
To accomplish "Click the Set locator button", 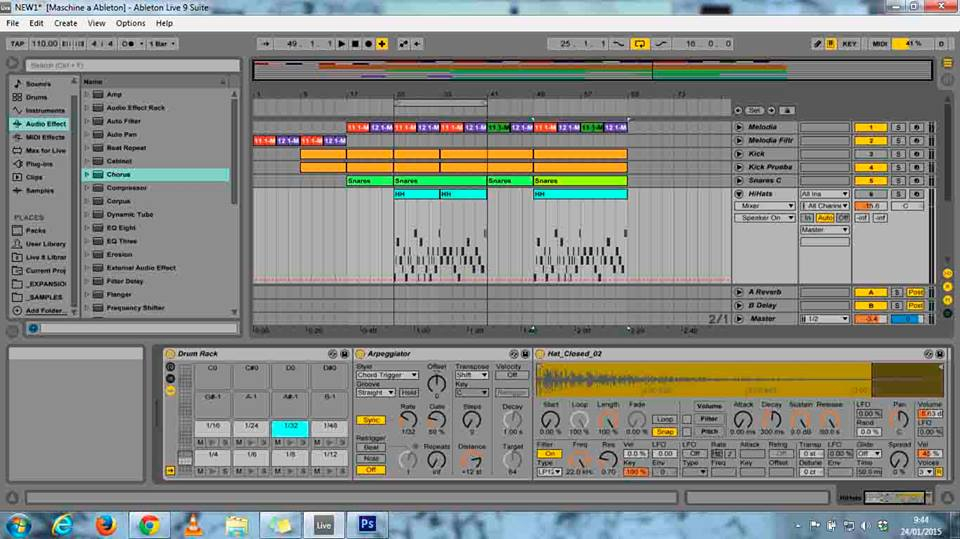I will tap(754, 110).
